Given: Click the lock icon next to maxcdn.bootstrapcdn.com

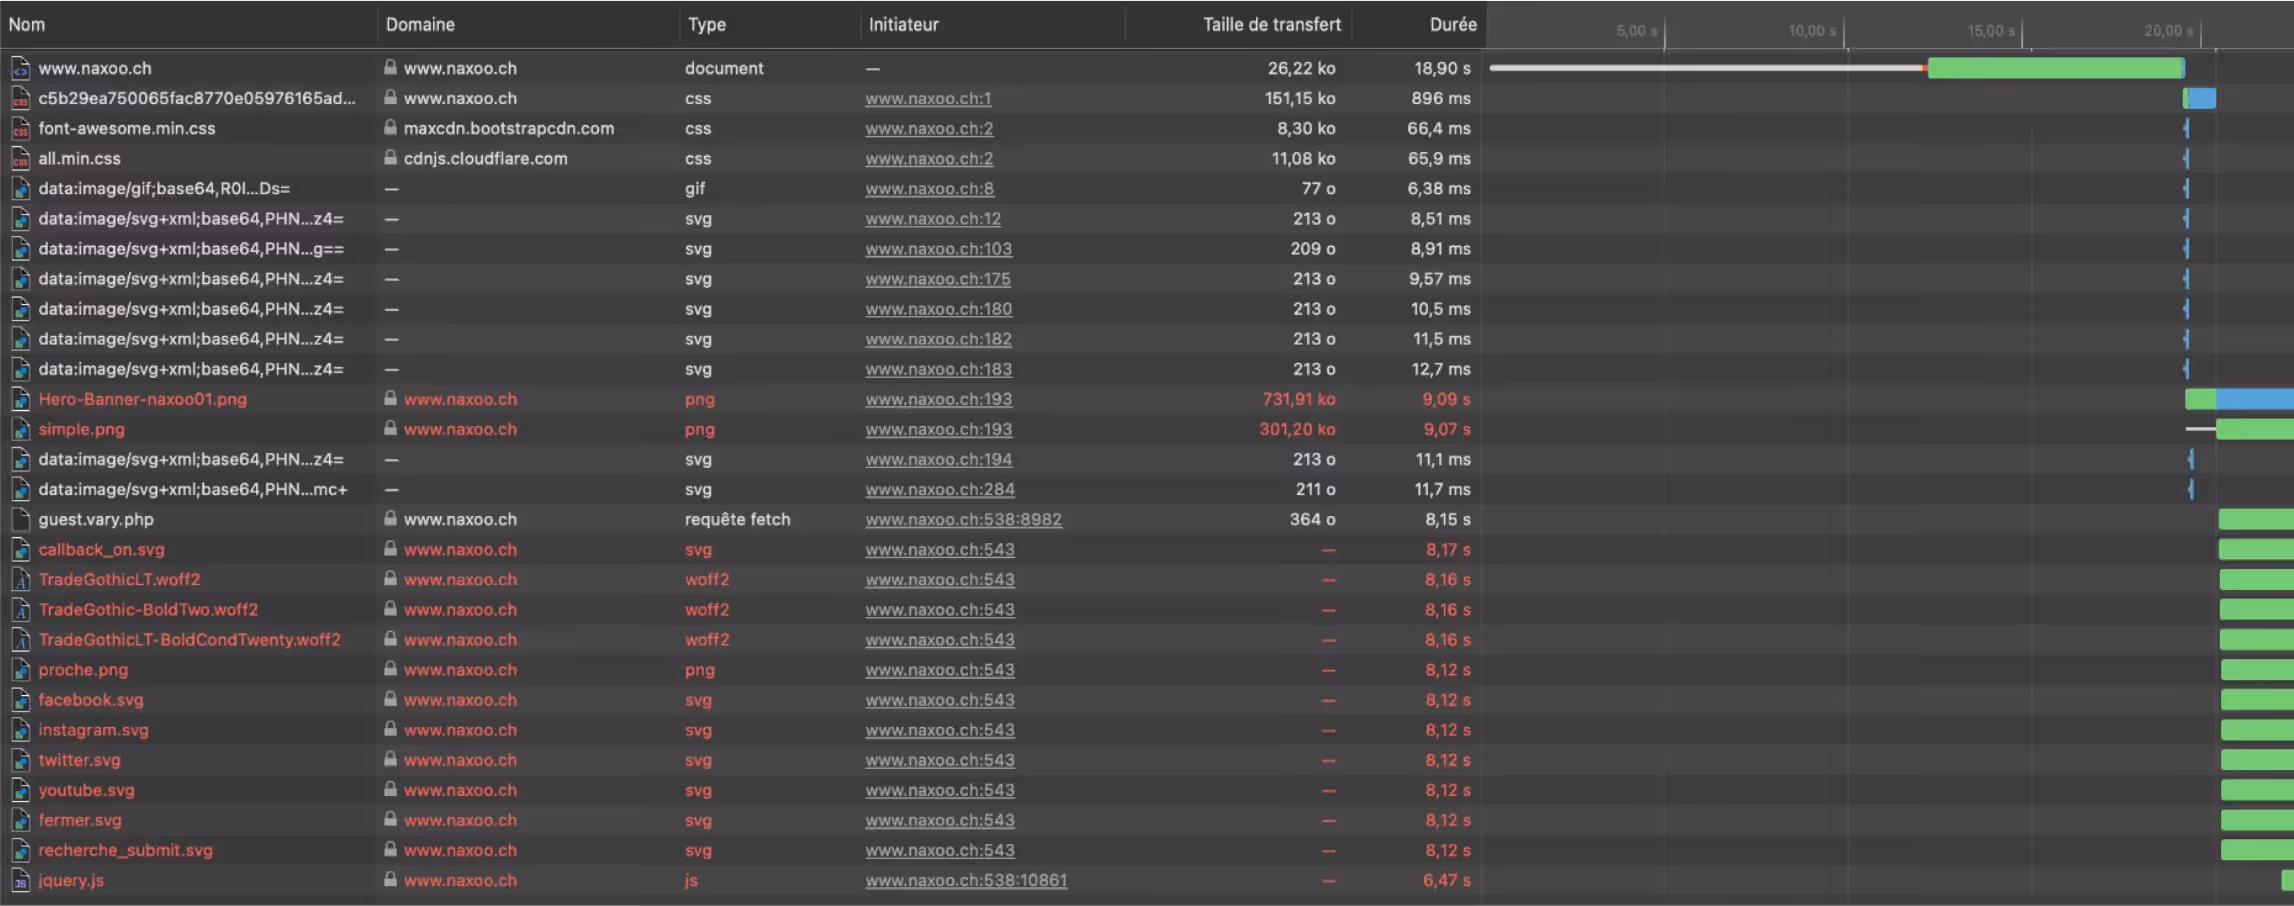Looking at the screenshot, I should (390, 128).
